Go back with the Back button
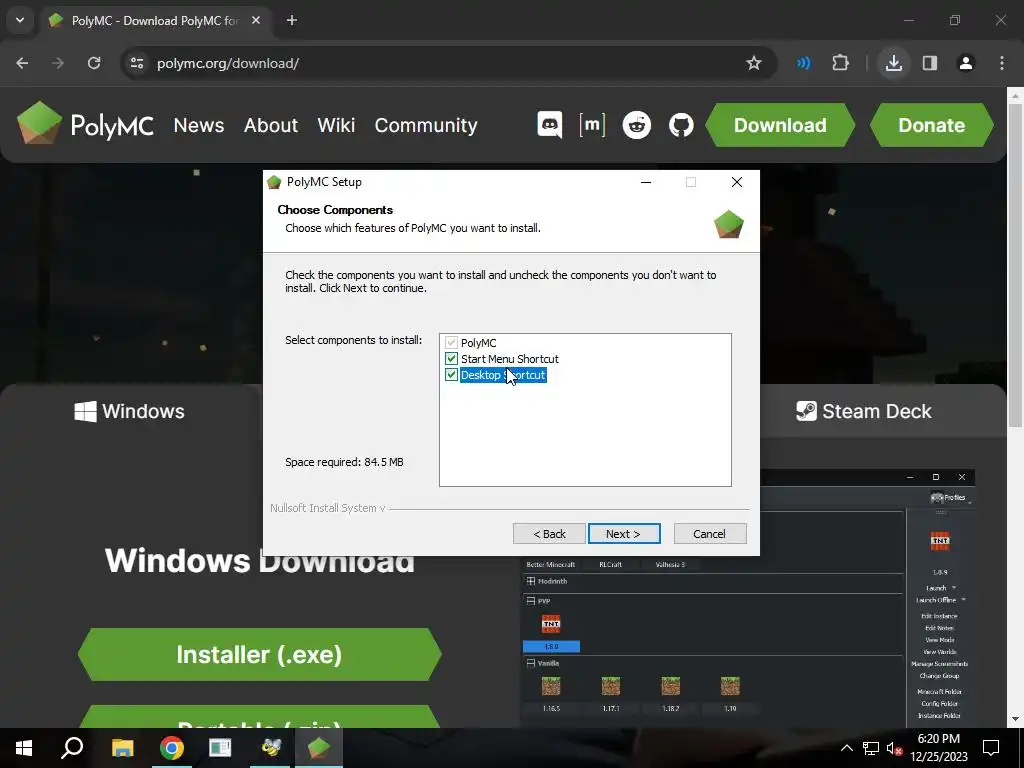Viewport: 1024px width, 768px height. [549, 534]
